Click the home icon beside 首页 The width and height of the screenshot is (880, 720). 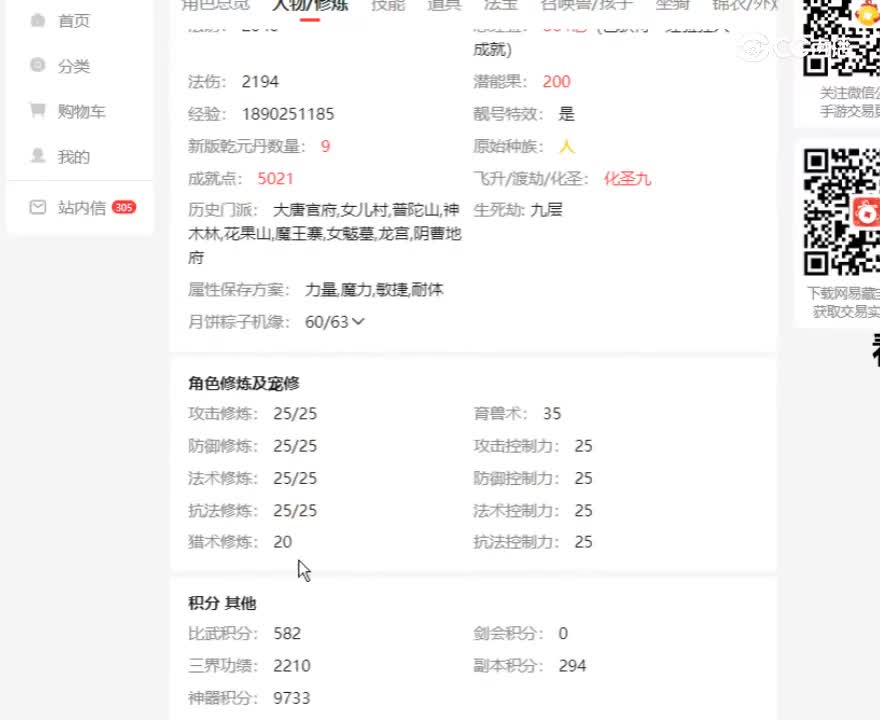[38, 21]
